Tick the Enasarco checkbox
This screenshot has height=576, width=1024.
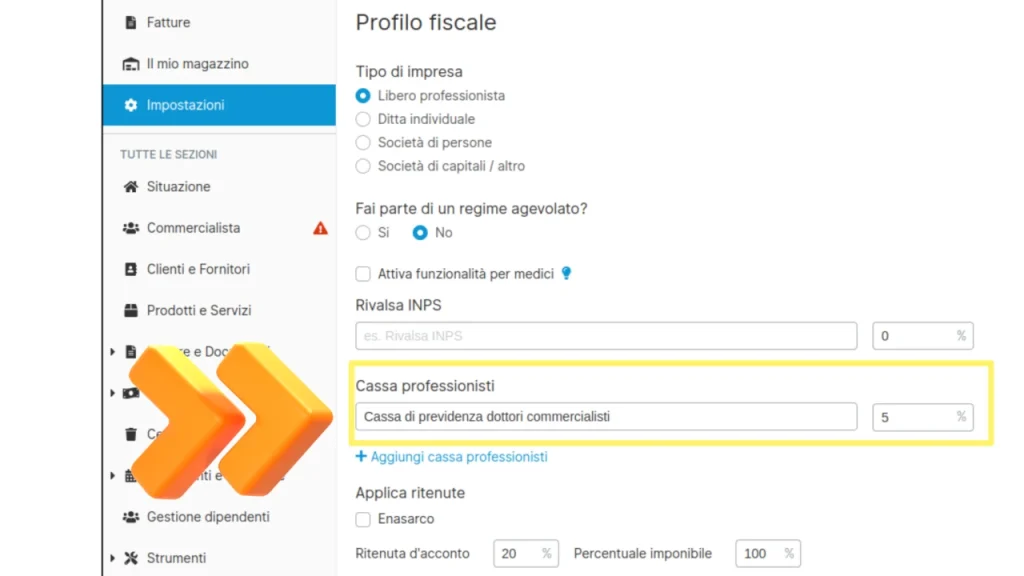point(362,519)
